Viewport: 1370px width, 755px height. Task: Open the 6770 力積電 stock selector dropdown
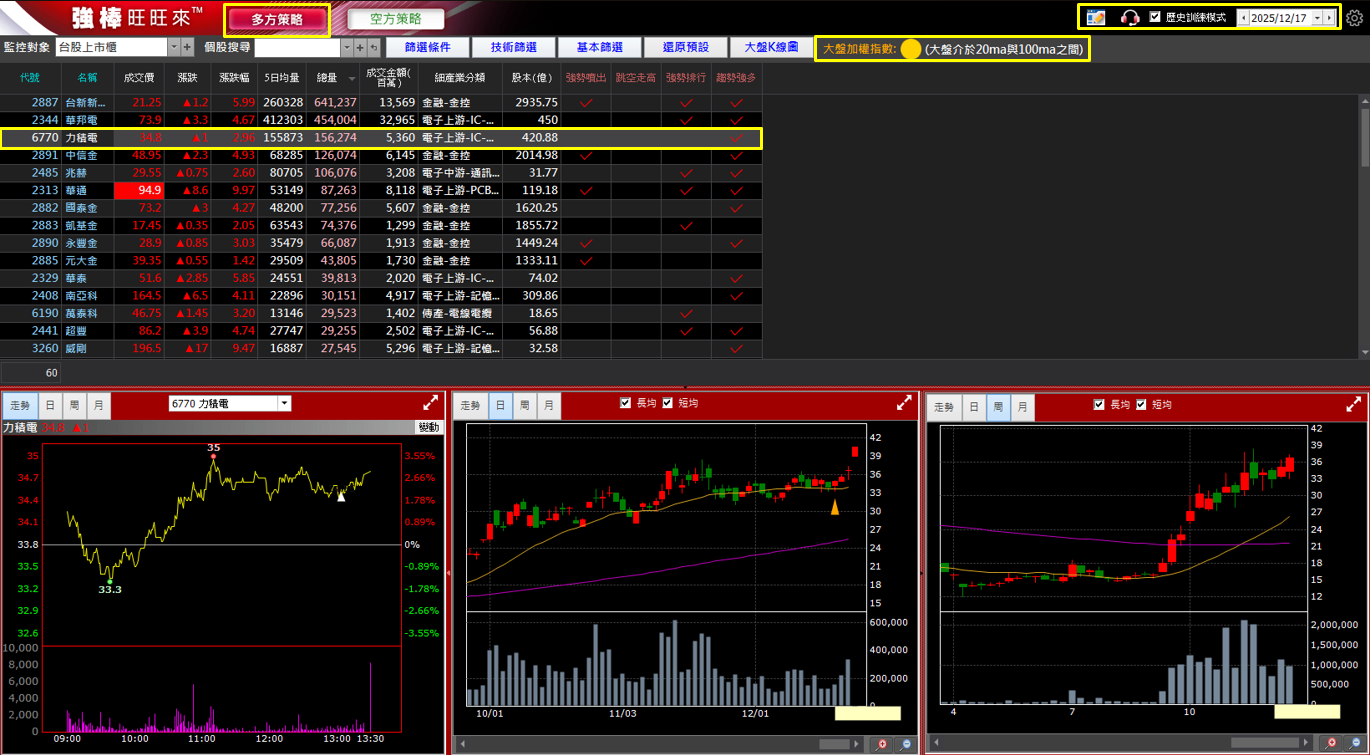tap(284, 404)
